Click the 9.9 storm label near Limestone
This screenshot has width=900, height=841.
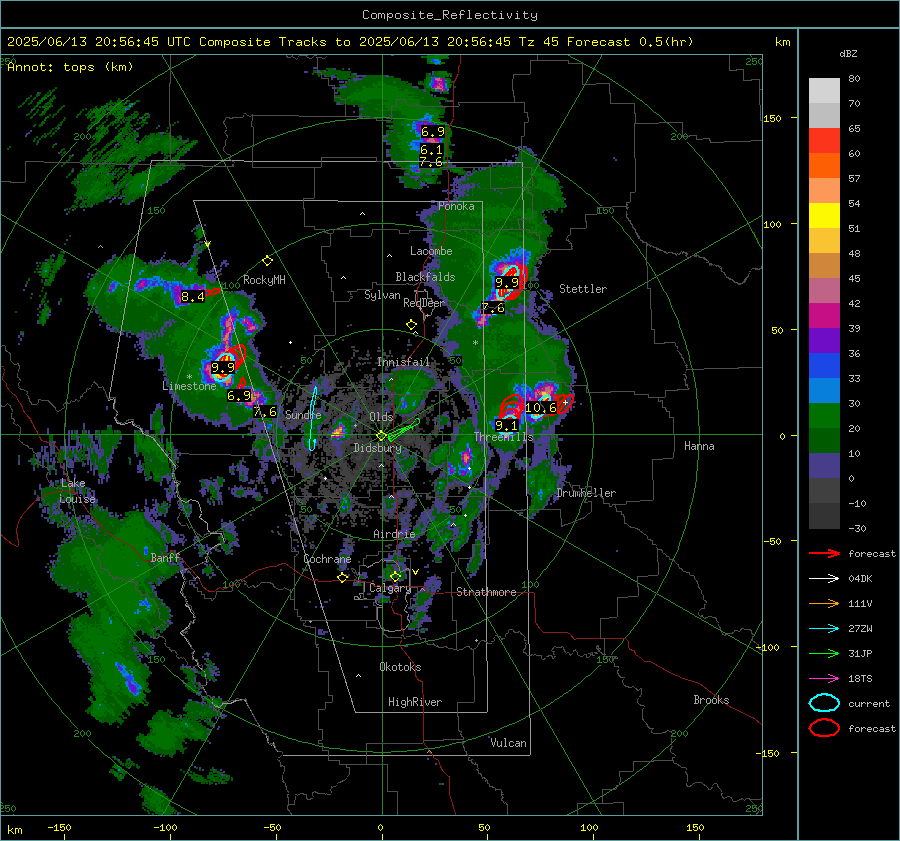click(x=223, y=367)
